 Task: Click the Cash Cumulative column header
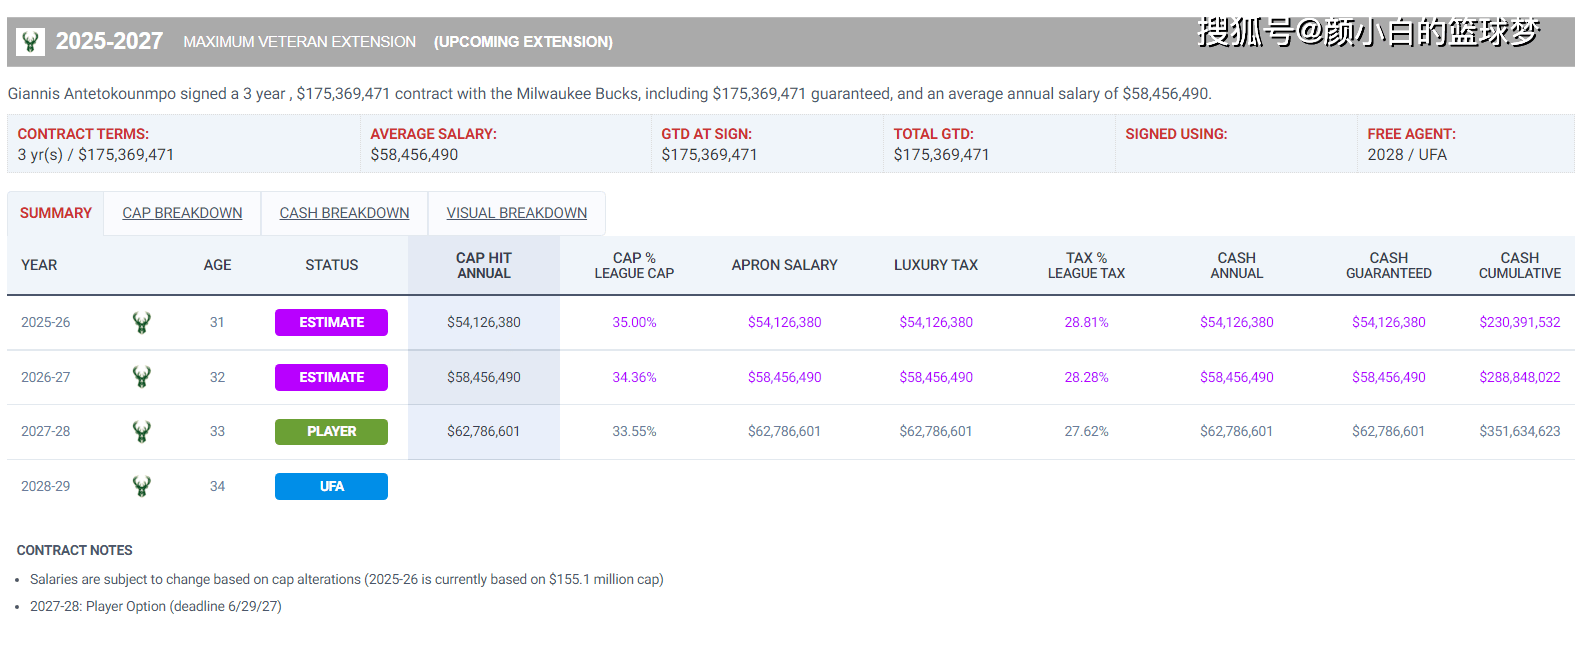(1520, 265)
